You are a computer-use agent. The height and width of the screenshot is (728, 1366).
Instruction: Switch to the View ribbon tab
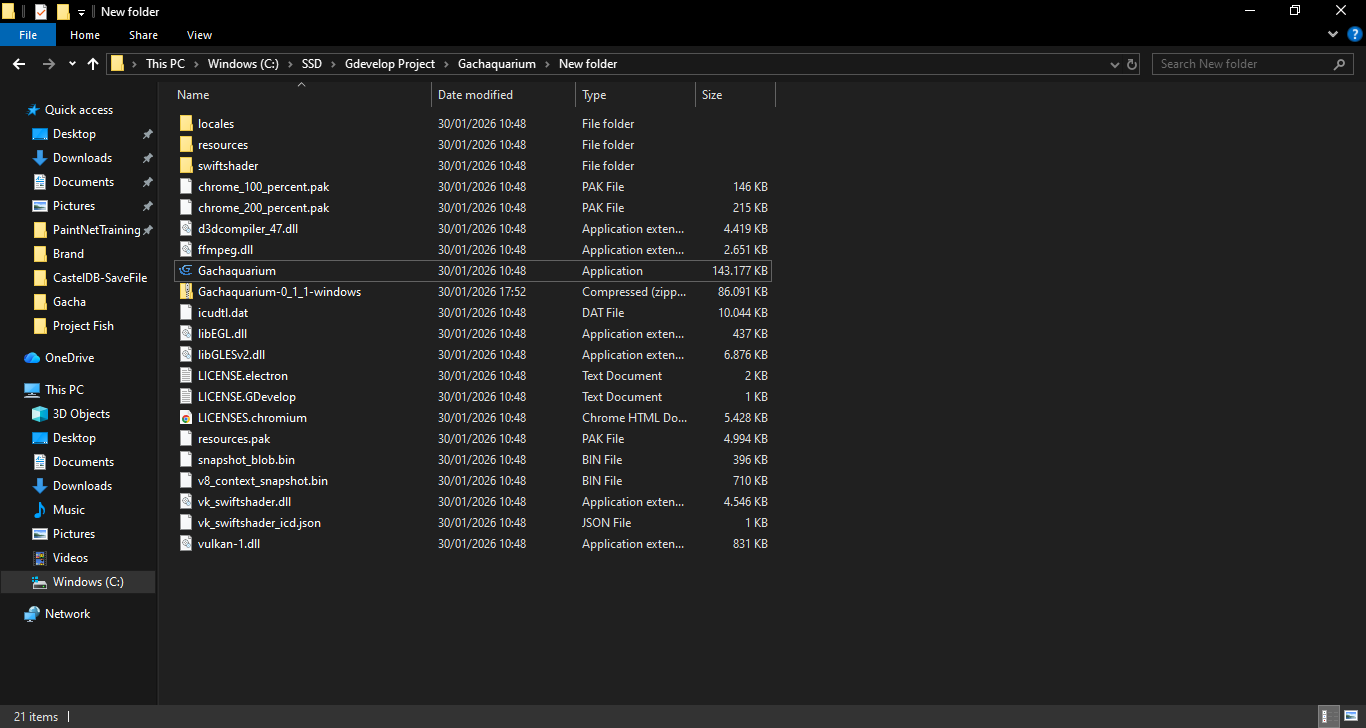199,35
